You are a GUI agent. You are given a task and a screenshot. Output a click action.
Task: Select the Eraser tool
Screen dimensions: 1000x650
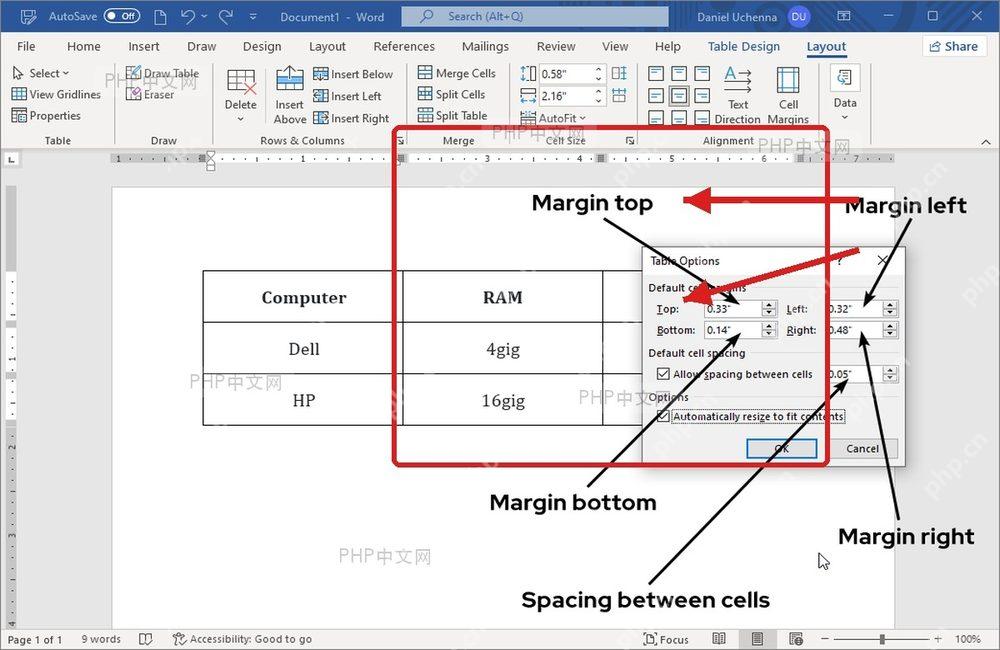click(150, 94)
